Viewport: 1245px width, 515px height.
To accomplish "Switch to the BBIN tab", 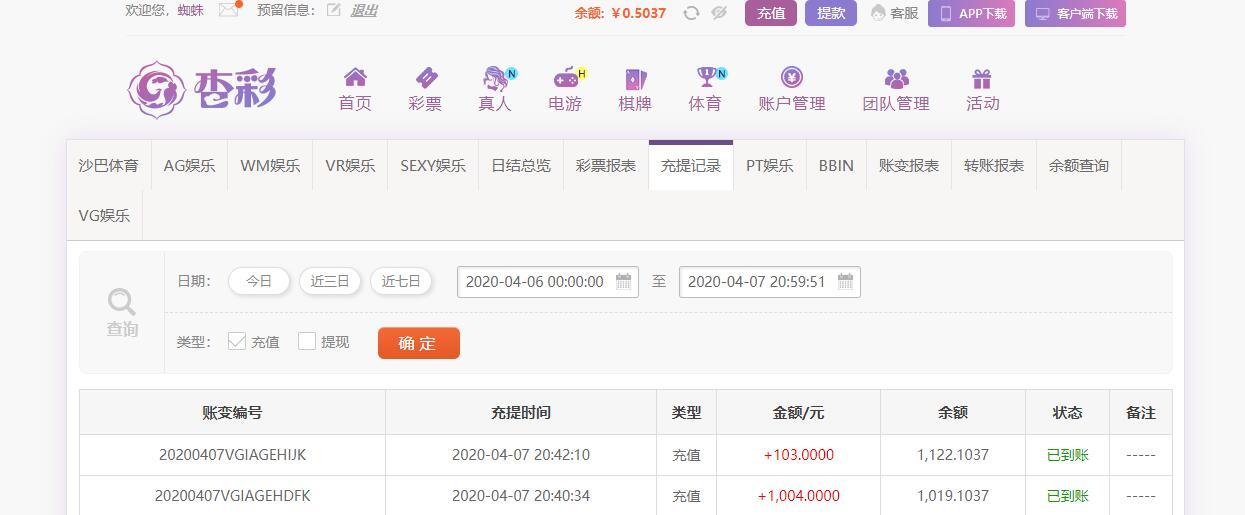I will pyautogui.click(x=836, y=165).
